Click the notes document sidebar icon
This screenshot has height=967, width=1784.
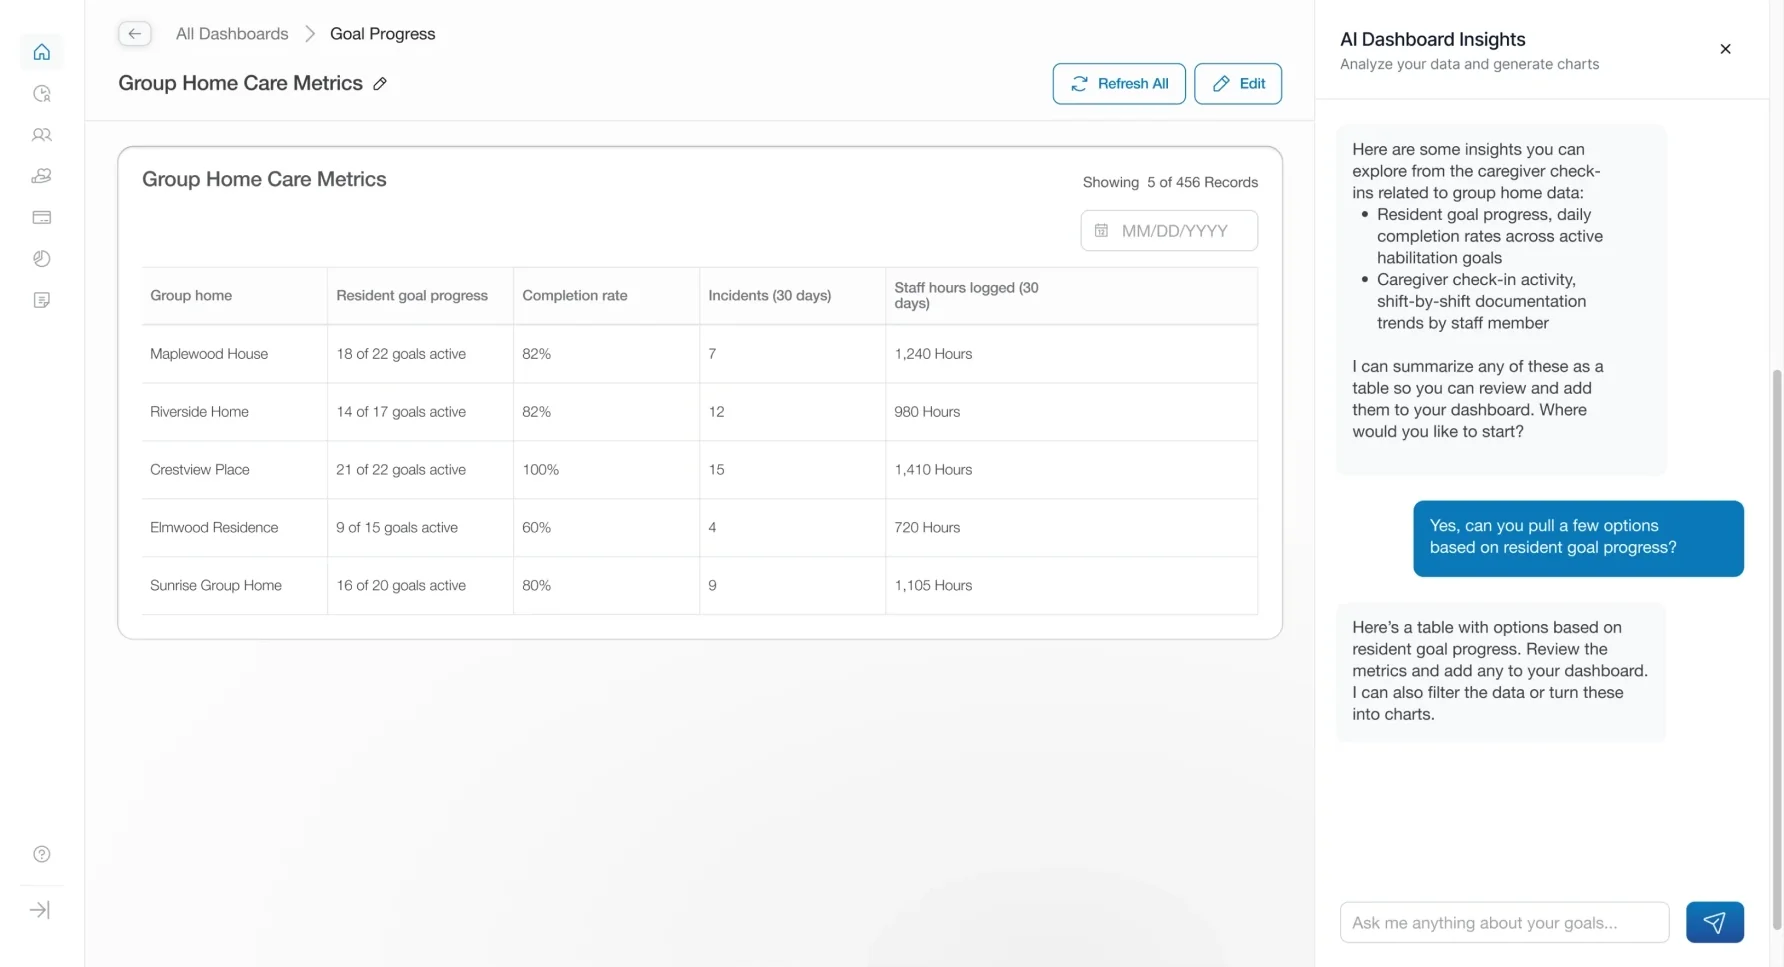41,300
